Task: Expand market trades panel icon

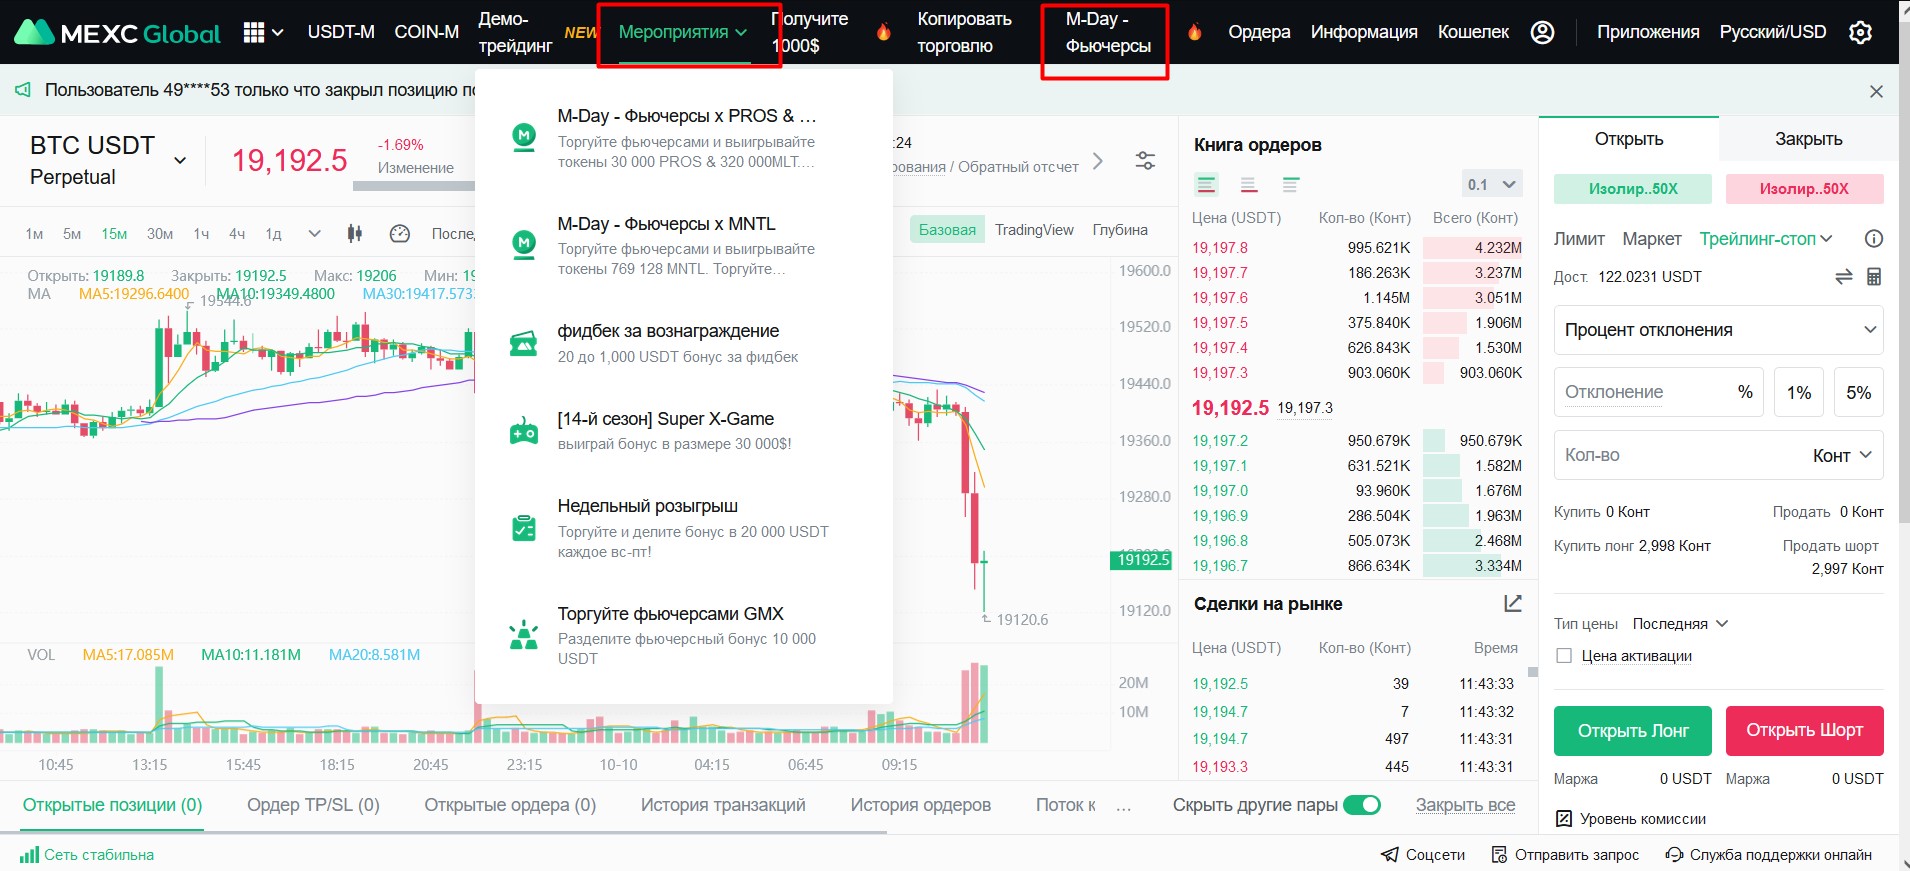Action: click(1513, 603)
